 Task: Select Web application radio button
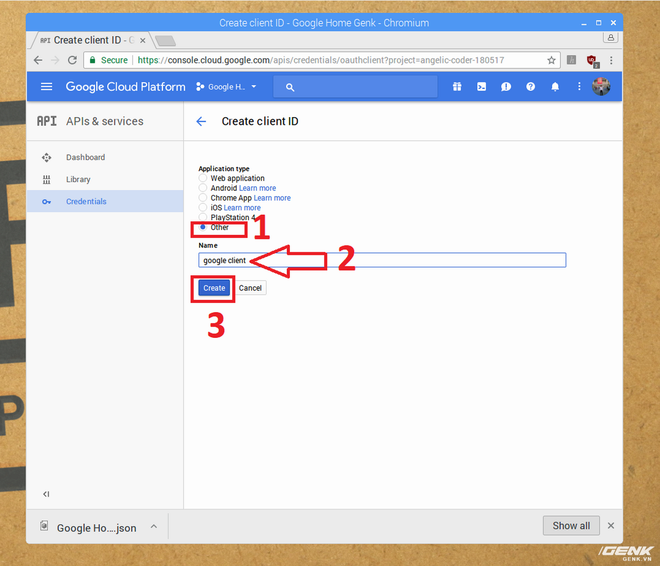point(202,178)
